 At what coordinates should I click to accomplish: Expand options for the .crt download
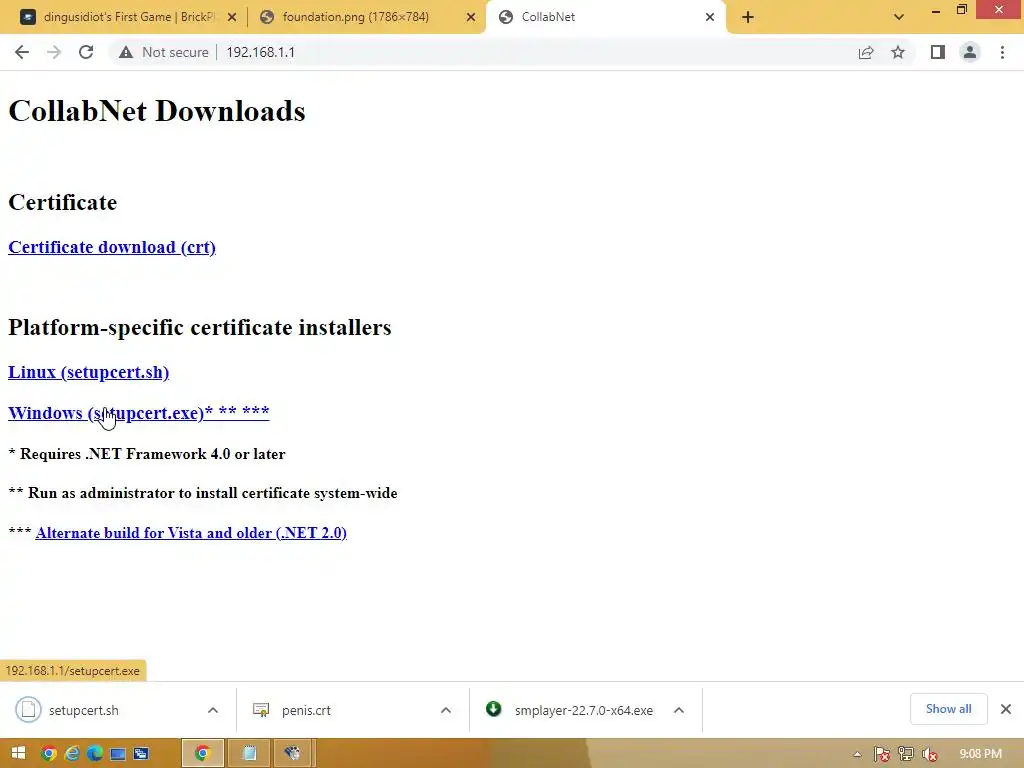(x=446, y=710)
